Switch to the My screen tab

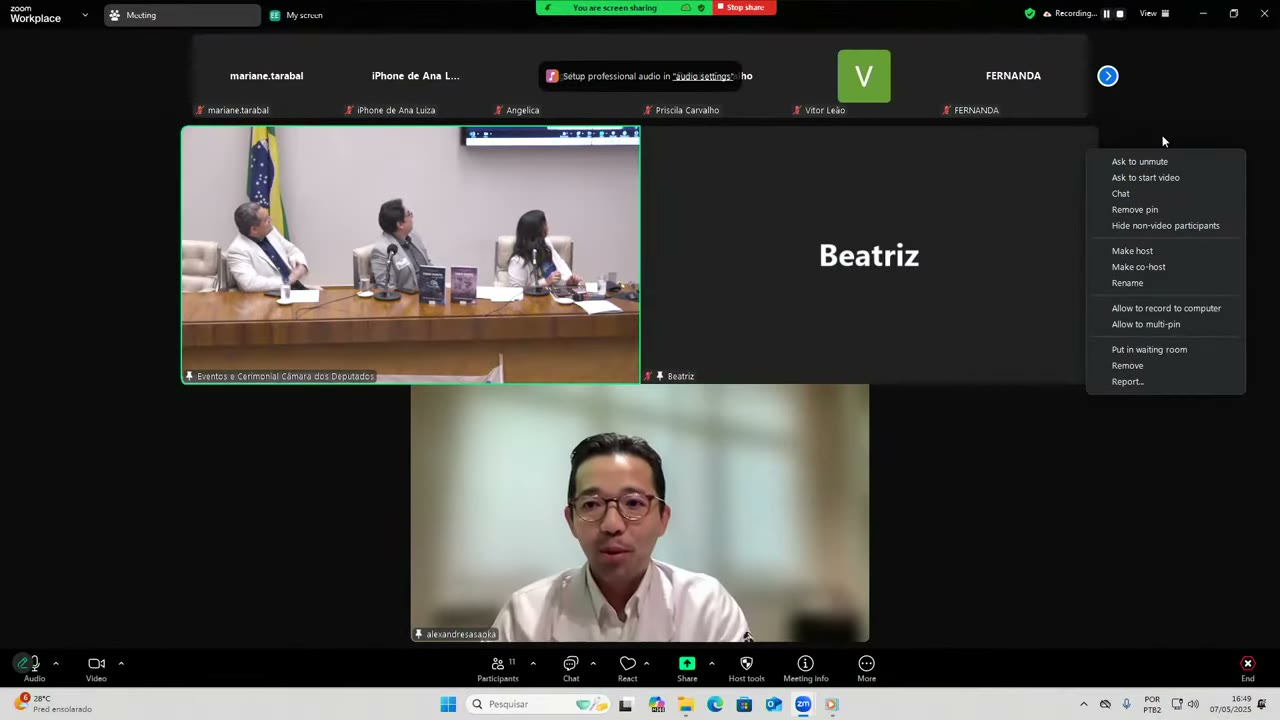pyautogui.click(x=296, y=15)
